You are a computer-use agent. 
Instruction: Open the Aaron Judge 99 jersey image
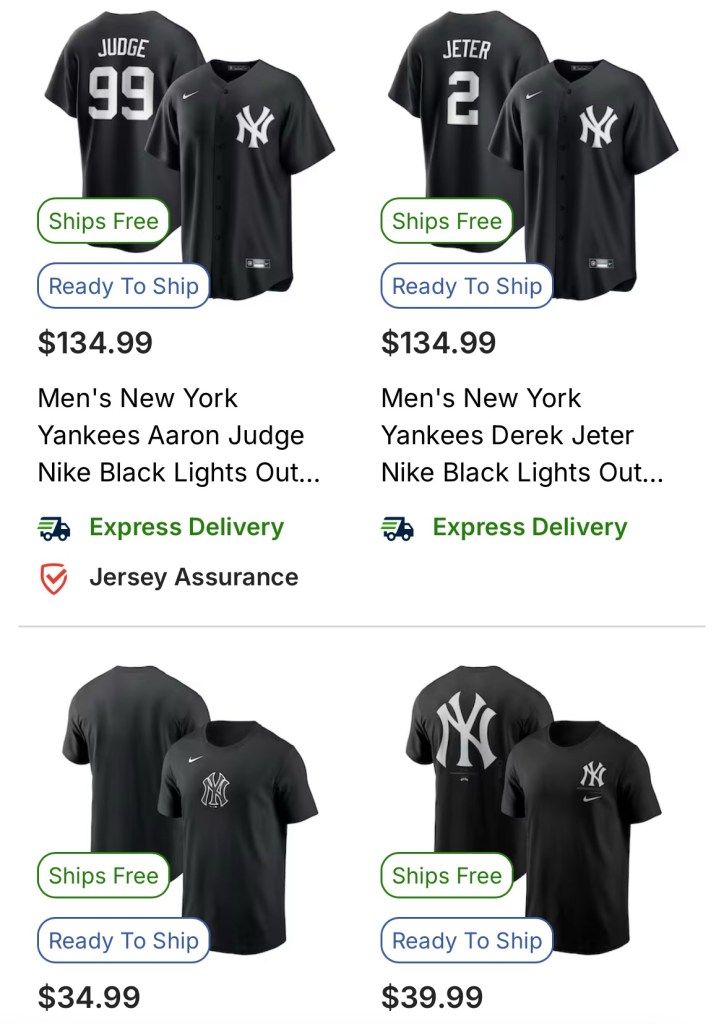[x=190, y=140]
